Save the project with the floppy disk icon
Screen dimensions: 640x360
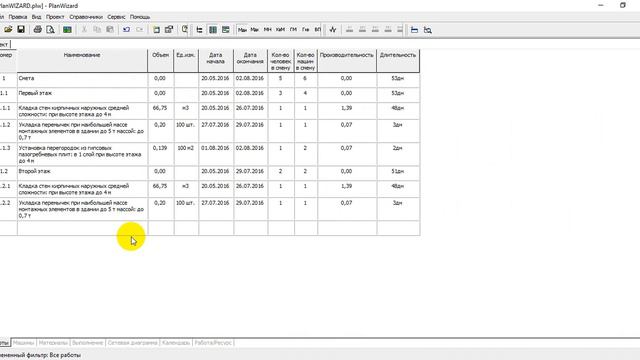(21, 29)
